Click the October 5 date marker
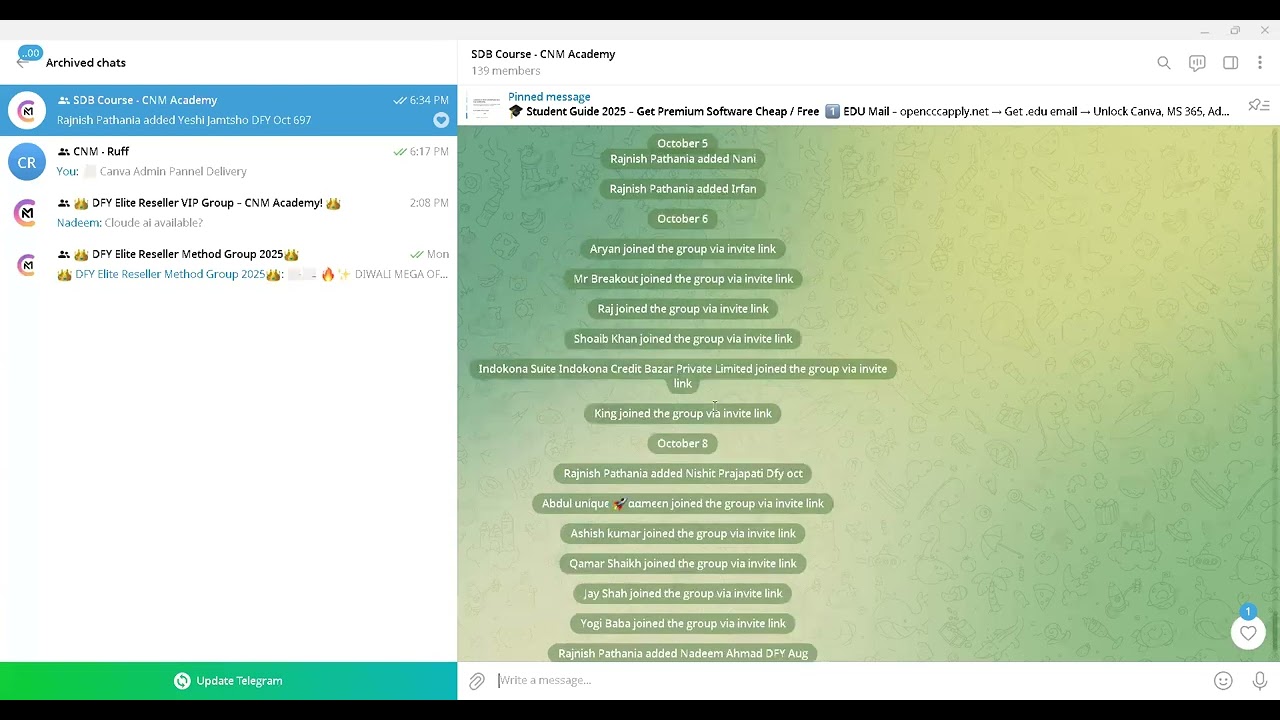 tap(683, 143)
